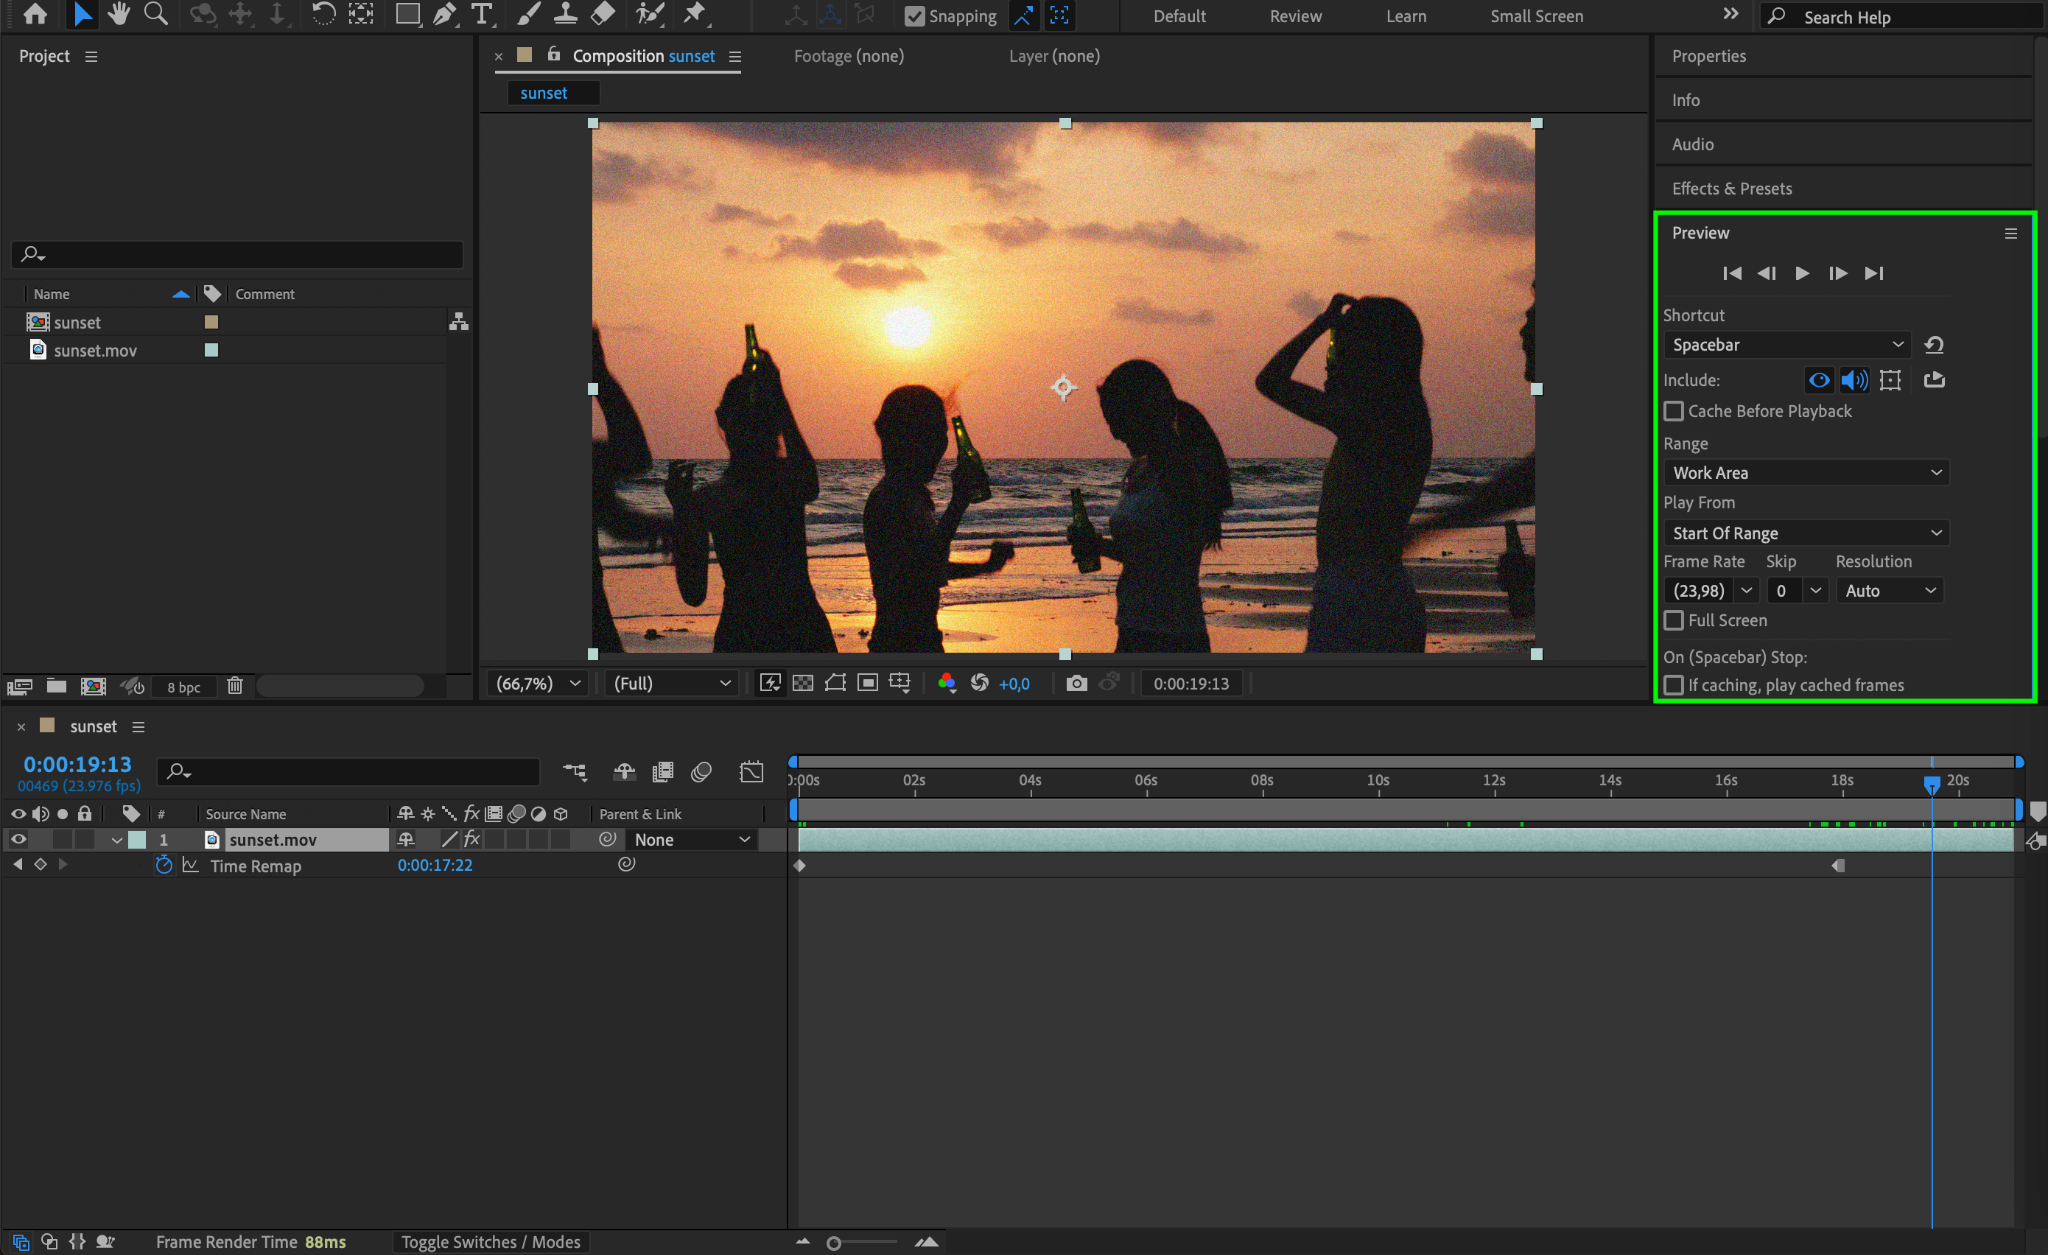
Task: Toggle the transparency grid button
Action: 803,683
